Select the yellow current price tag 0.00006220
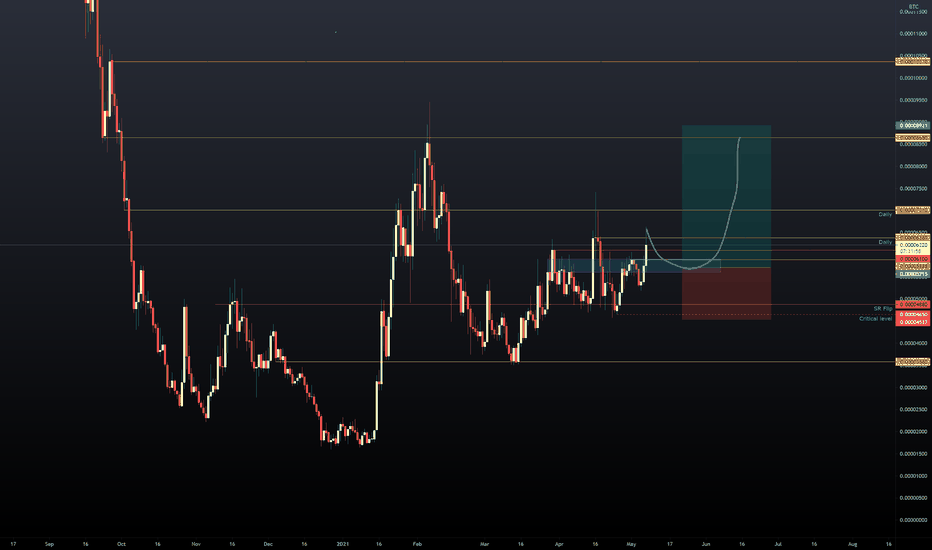Viewport: 932px width, 550px height. 912,245
